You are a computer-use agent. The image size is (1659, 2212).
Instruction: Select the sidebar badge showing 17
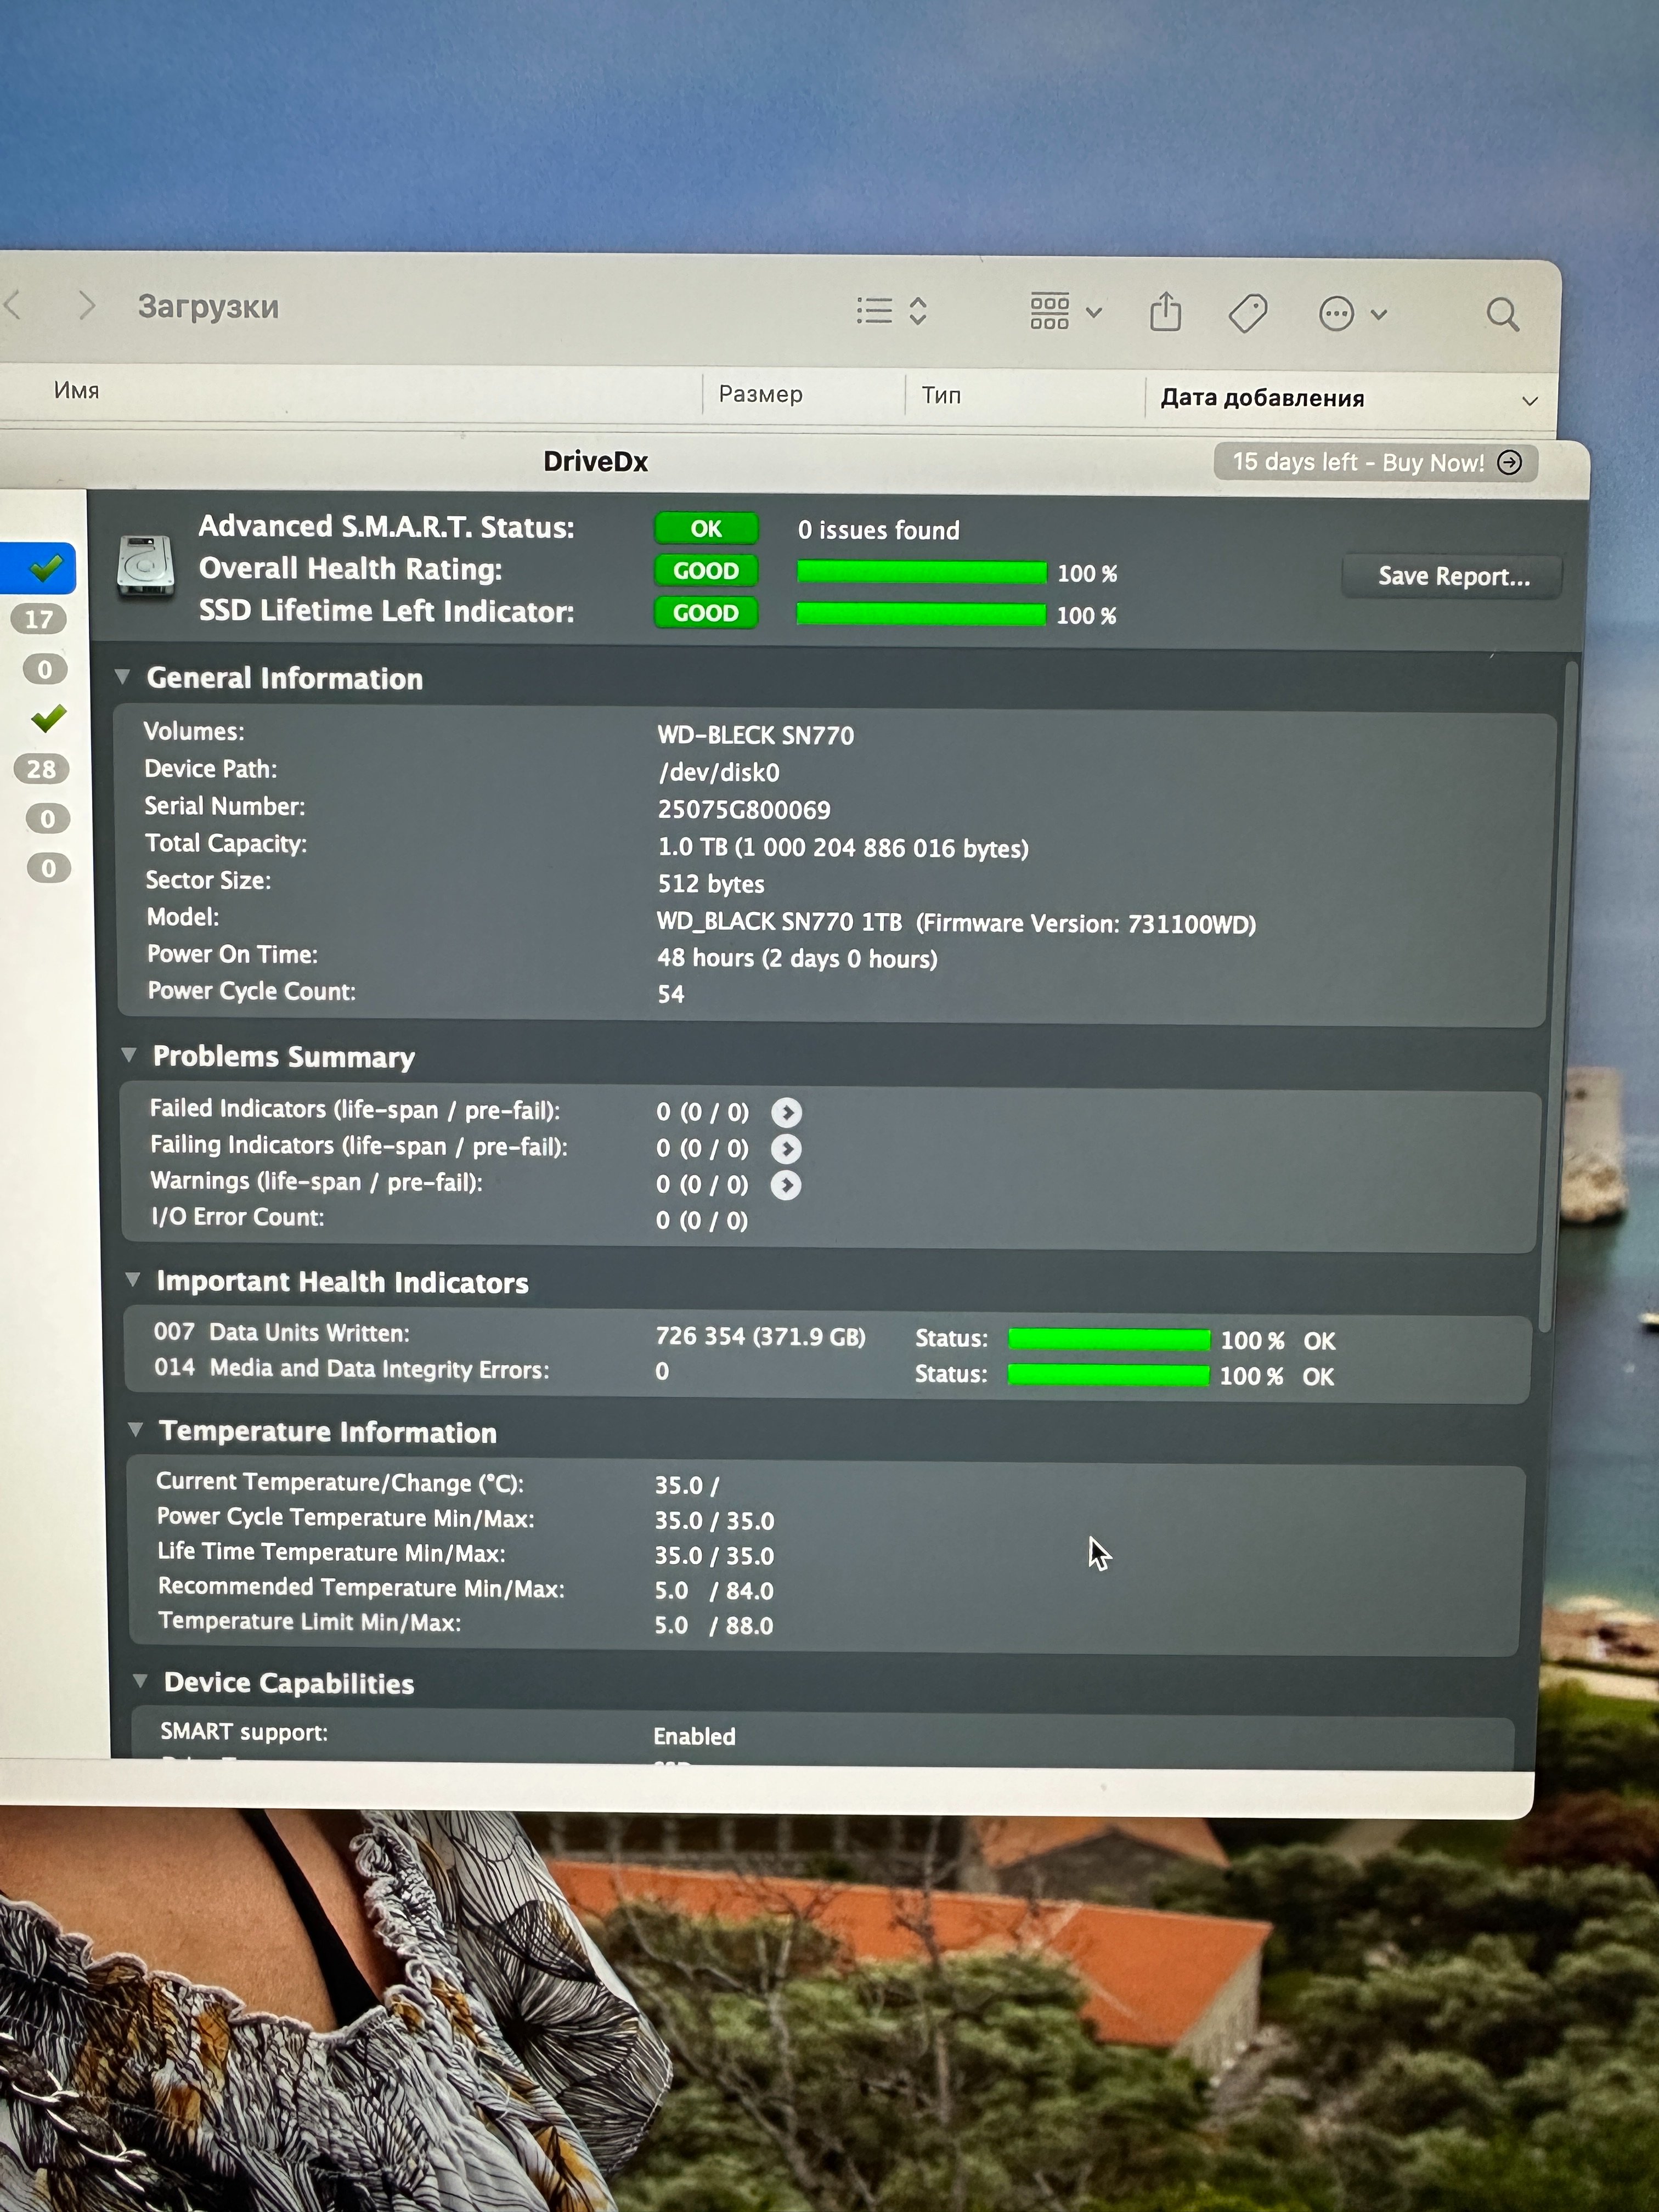click(x=39, y=619)
